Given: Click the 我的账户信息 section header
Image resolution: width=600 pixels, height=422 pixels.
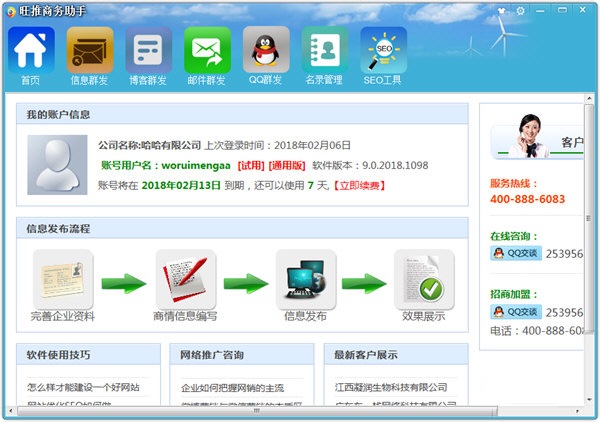Looking at the screenshot, I should [x=242, y=114].
